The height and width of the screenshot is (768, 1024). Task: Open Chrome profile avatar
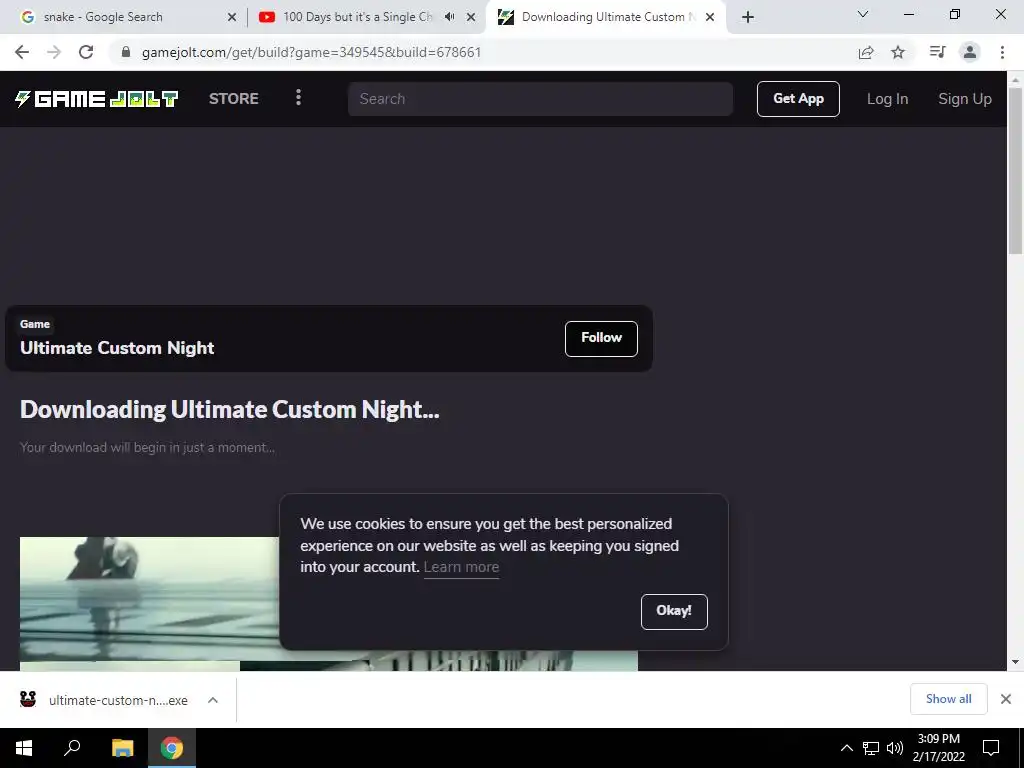tap(970, 52)
